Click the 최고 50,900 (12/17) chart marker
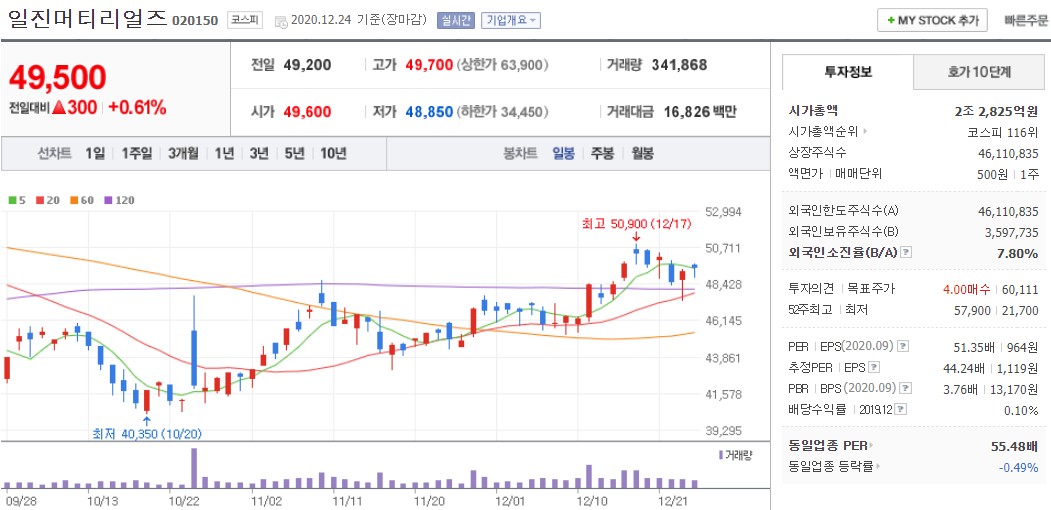 (636, 225)
